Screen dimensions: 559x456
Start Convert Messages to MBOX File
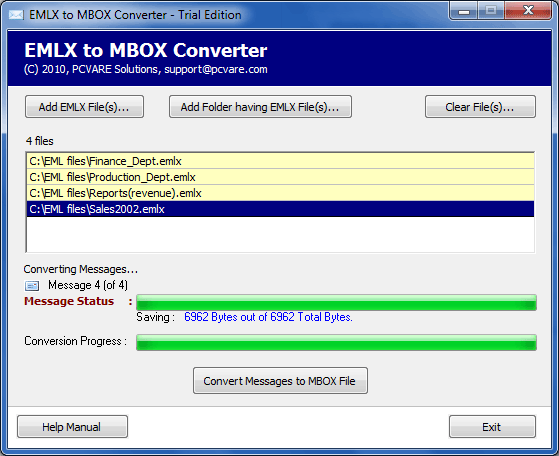tap(280, 380)
